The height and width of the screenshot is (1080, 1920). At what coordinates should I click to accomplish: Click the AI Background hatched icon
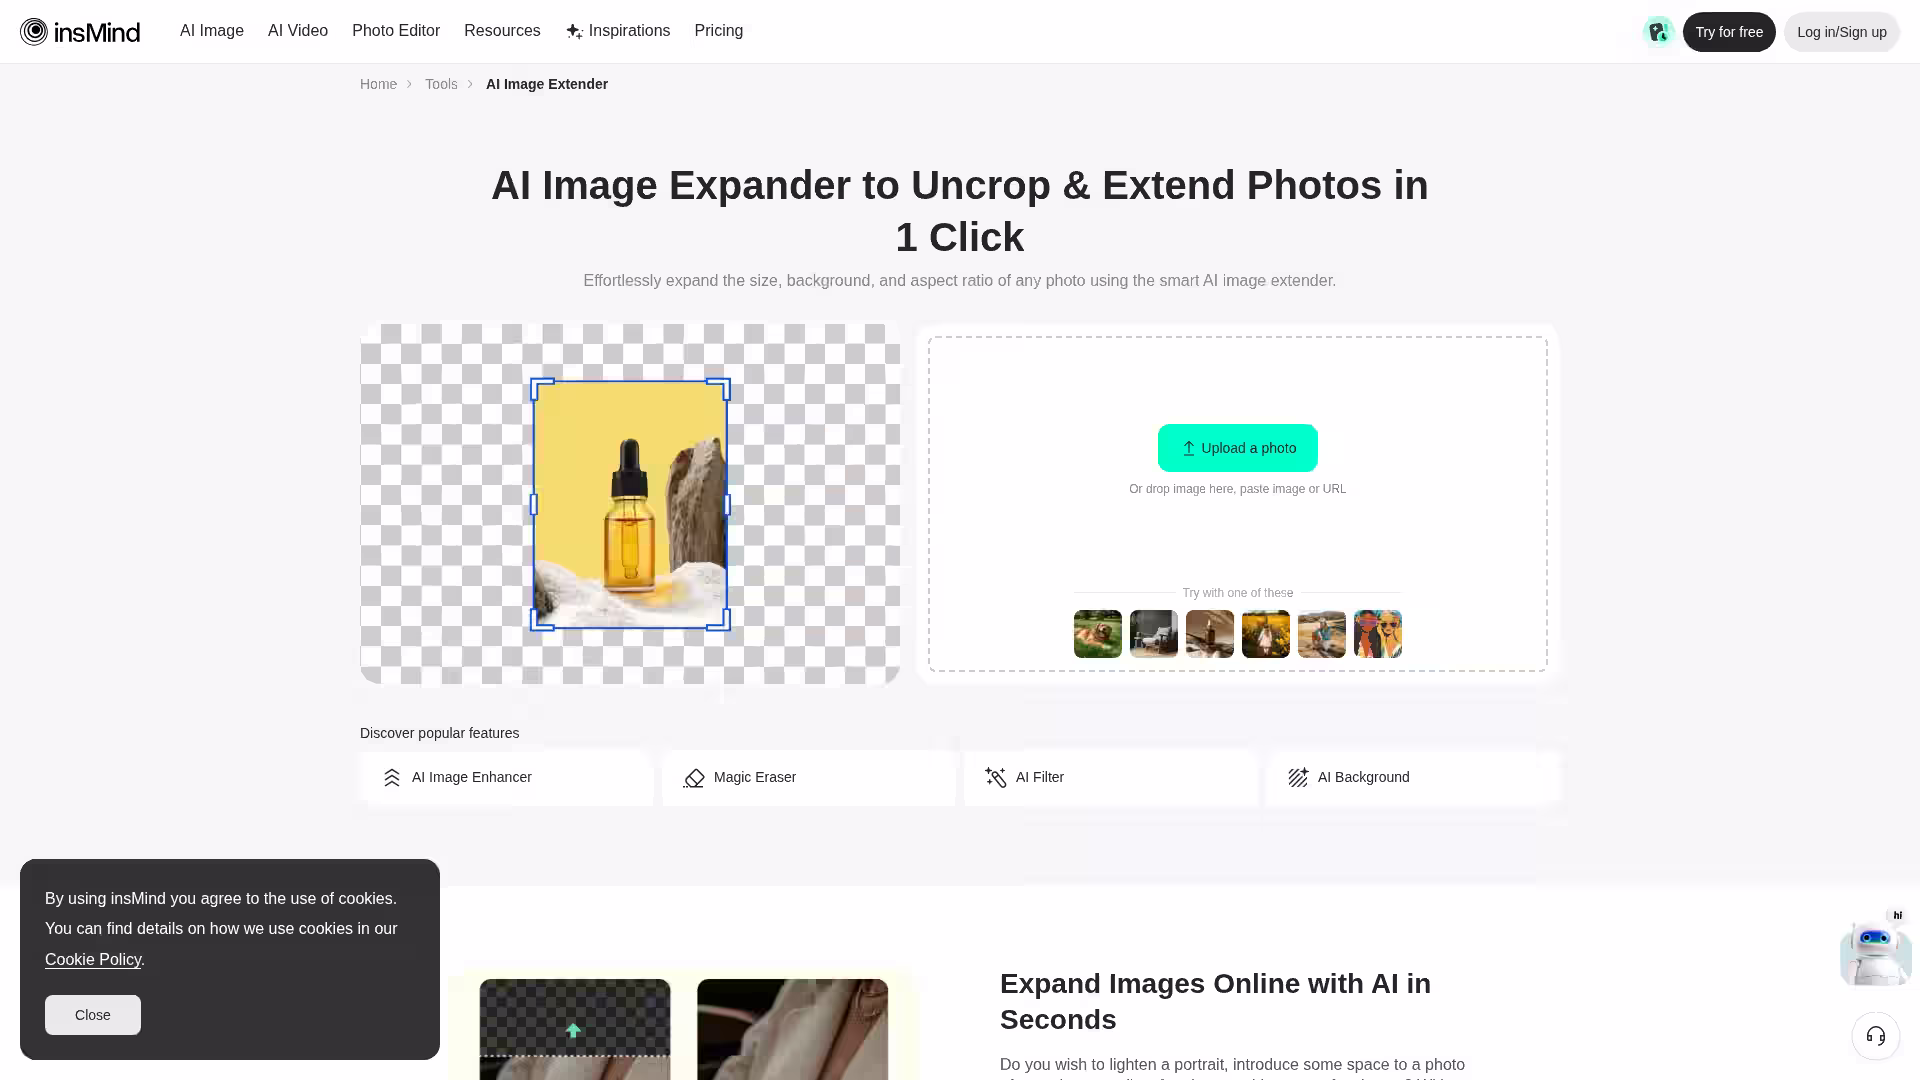point(1298,778)
